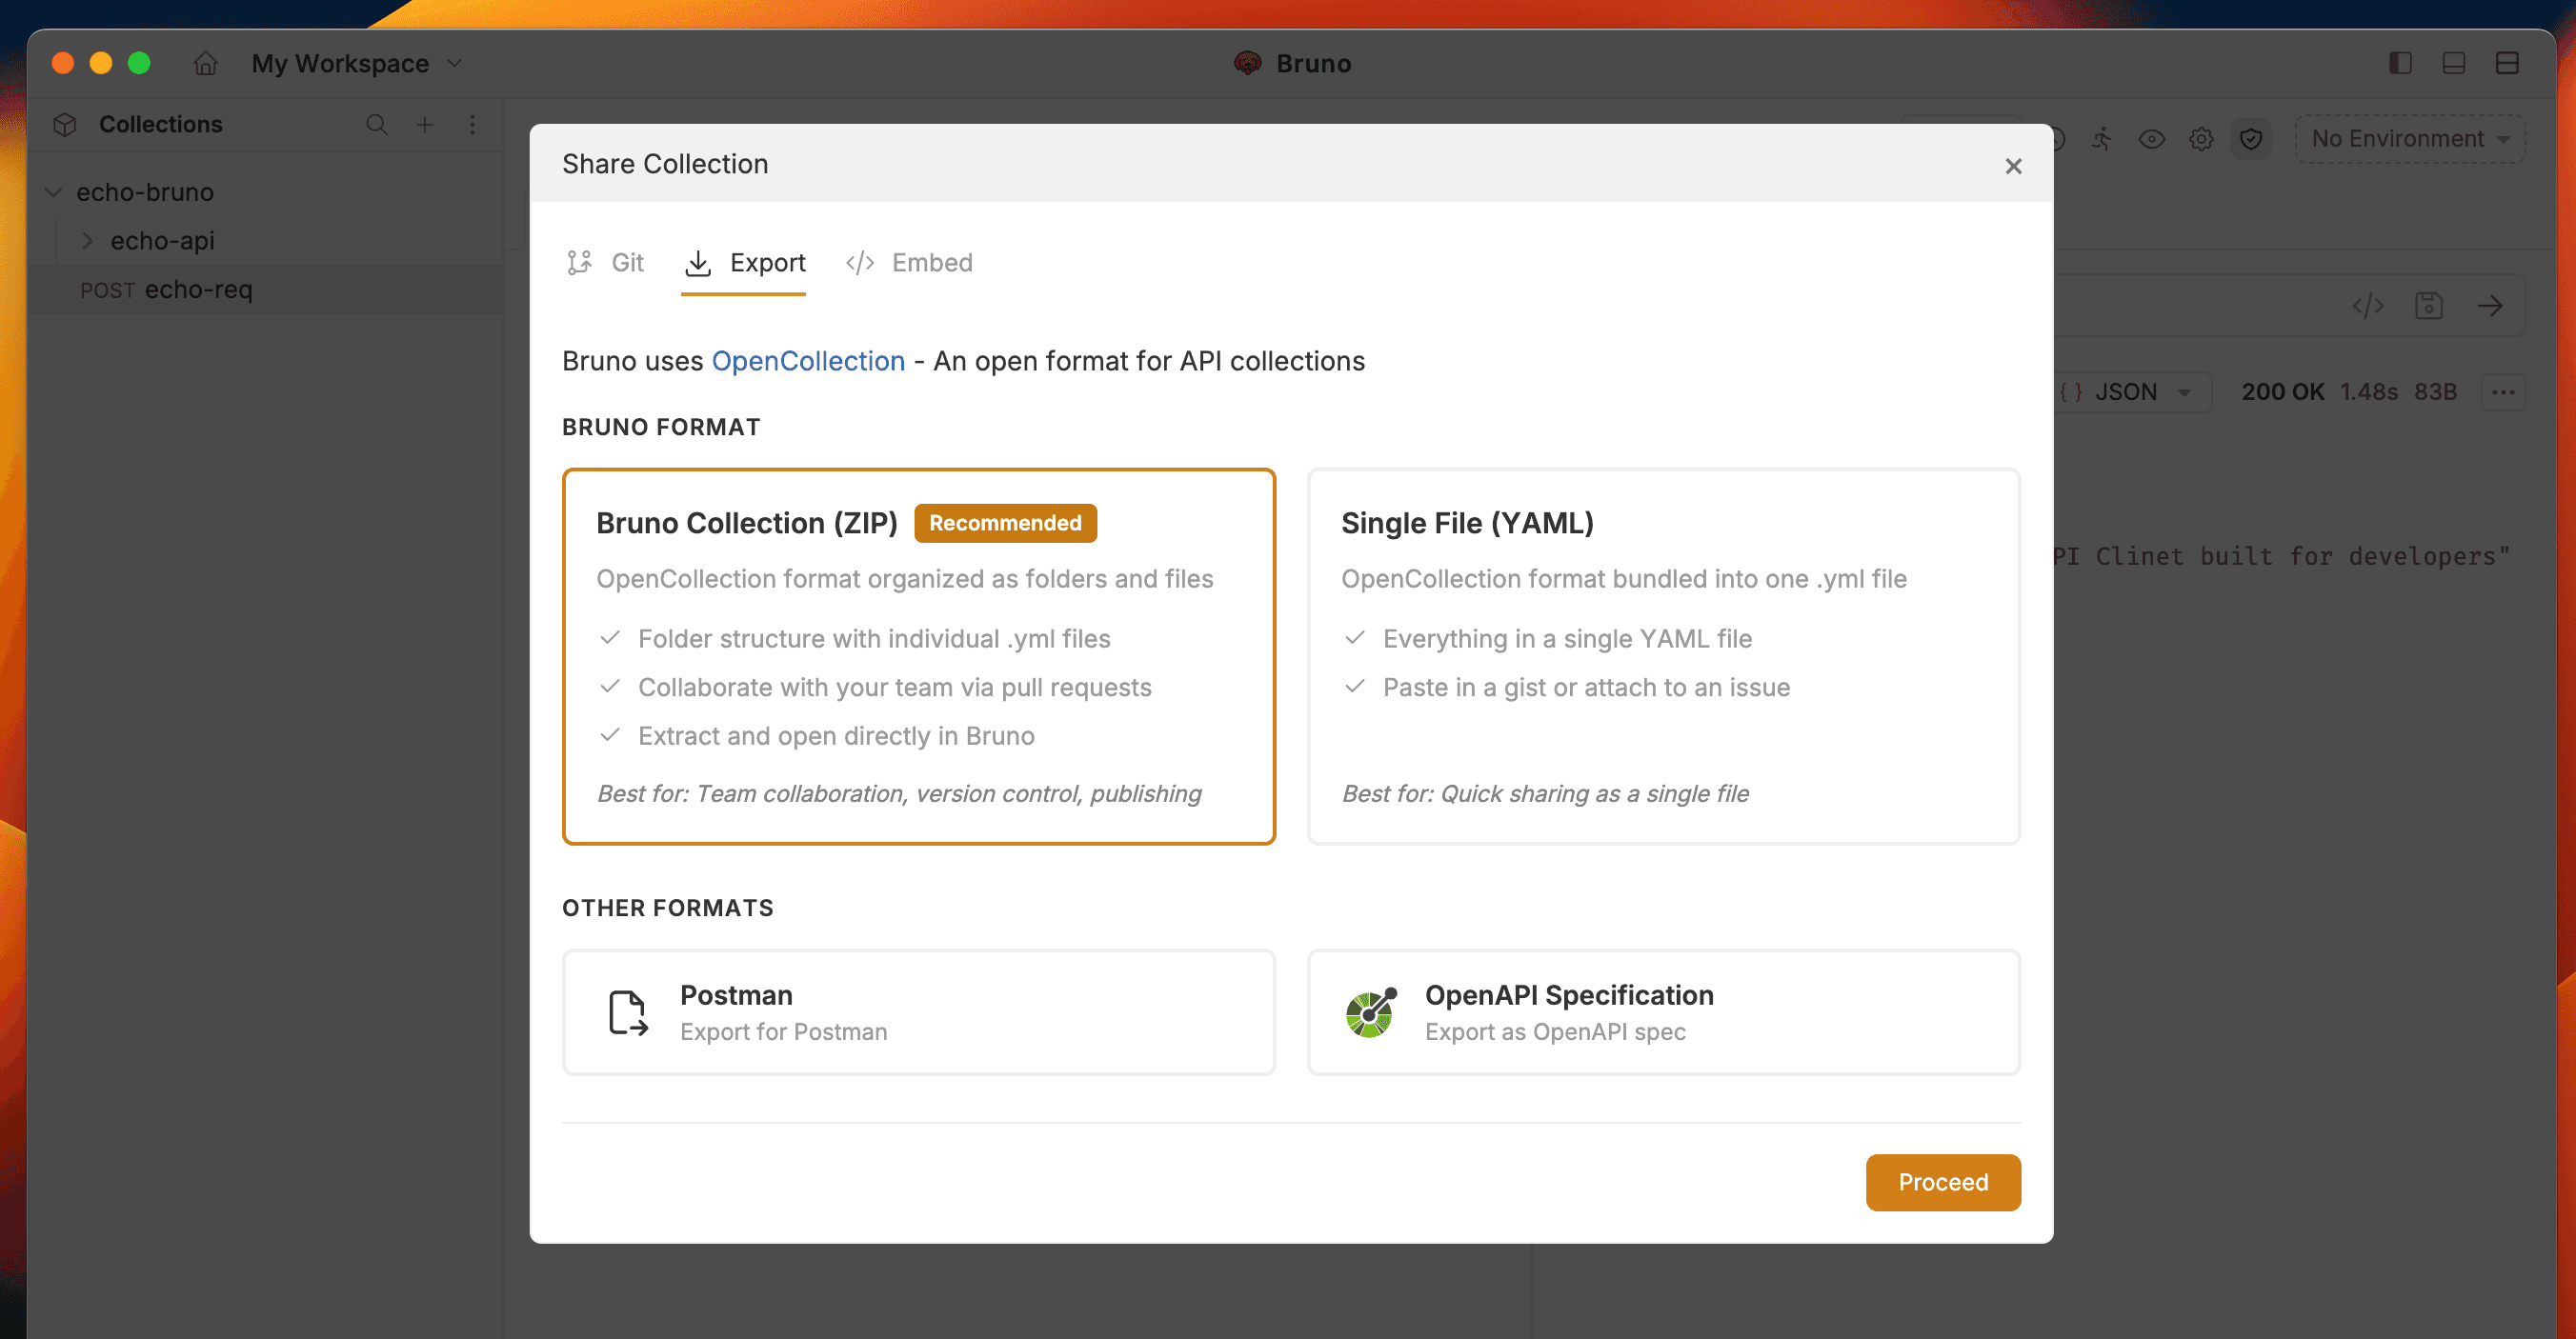Click the collection settings gear icon
Screen dimensions: 2576x1339
point(2201,139)
